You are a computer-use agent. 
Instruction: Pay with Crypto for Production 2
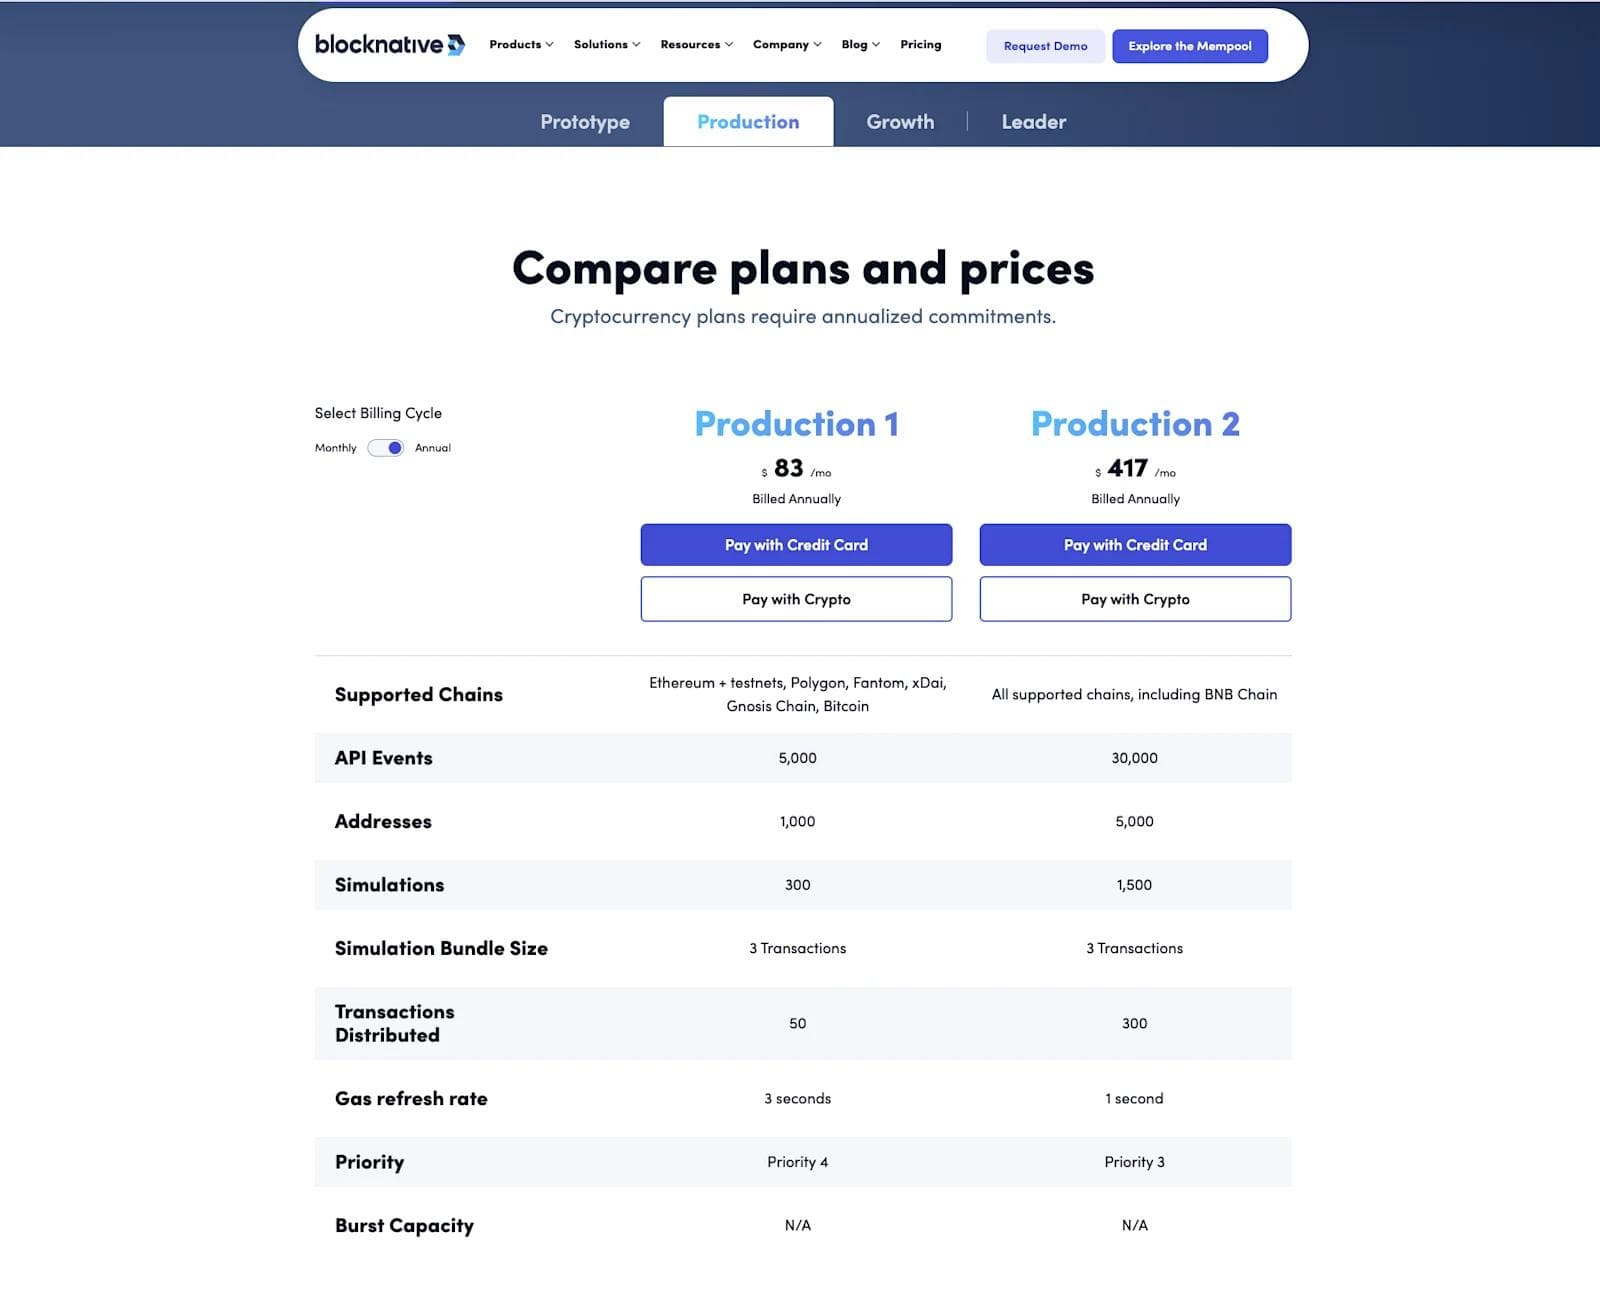pyautogui.click(x=1135, y=599)
